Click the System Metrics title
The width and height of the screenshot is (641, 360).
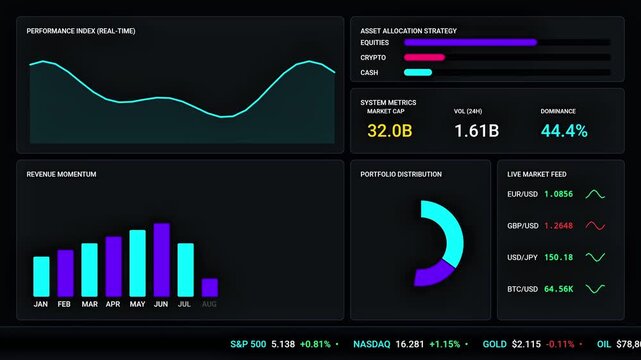(x=388, y=103)
